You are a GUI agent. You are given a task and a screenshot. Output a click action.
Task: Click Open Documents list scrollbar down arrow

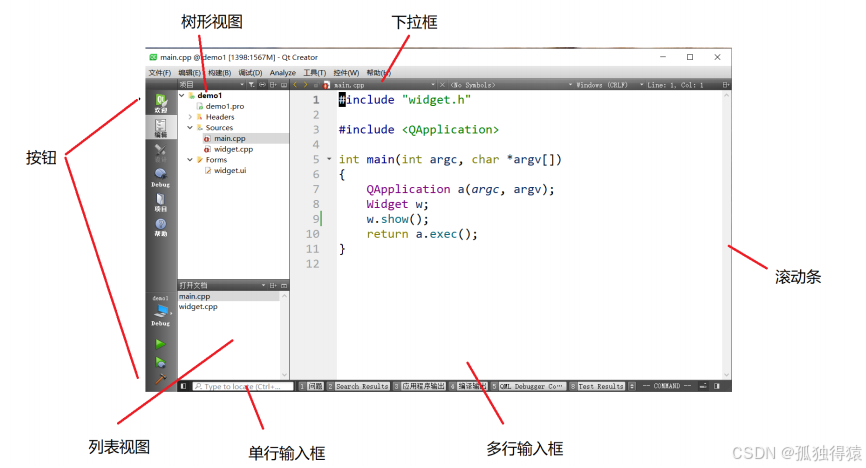click(x=284, y=375)
